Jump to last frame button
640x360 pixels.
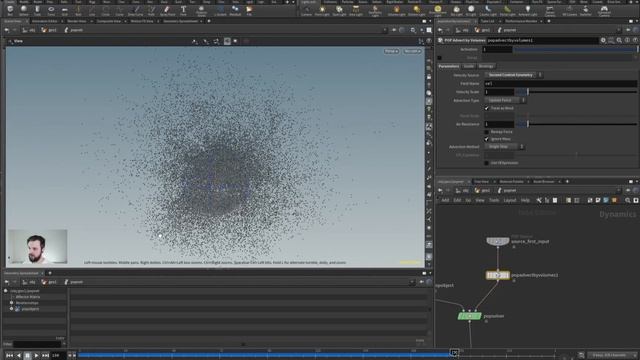[x=45, y=356]
